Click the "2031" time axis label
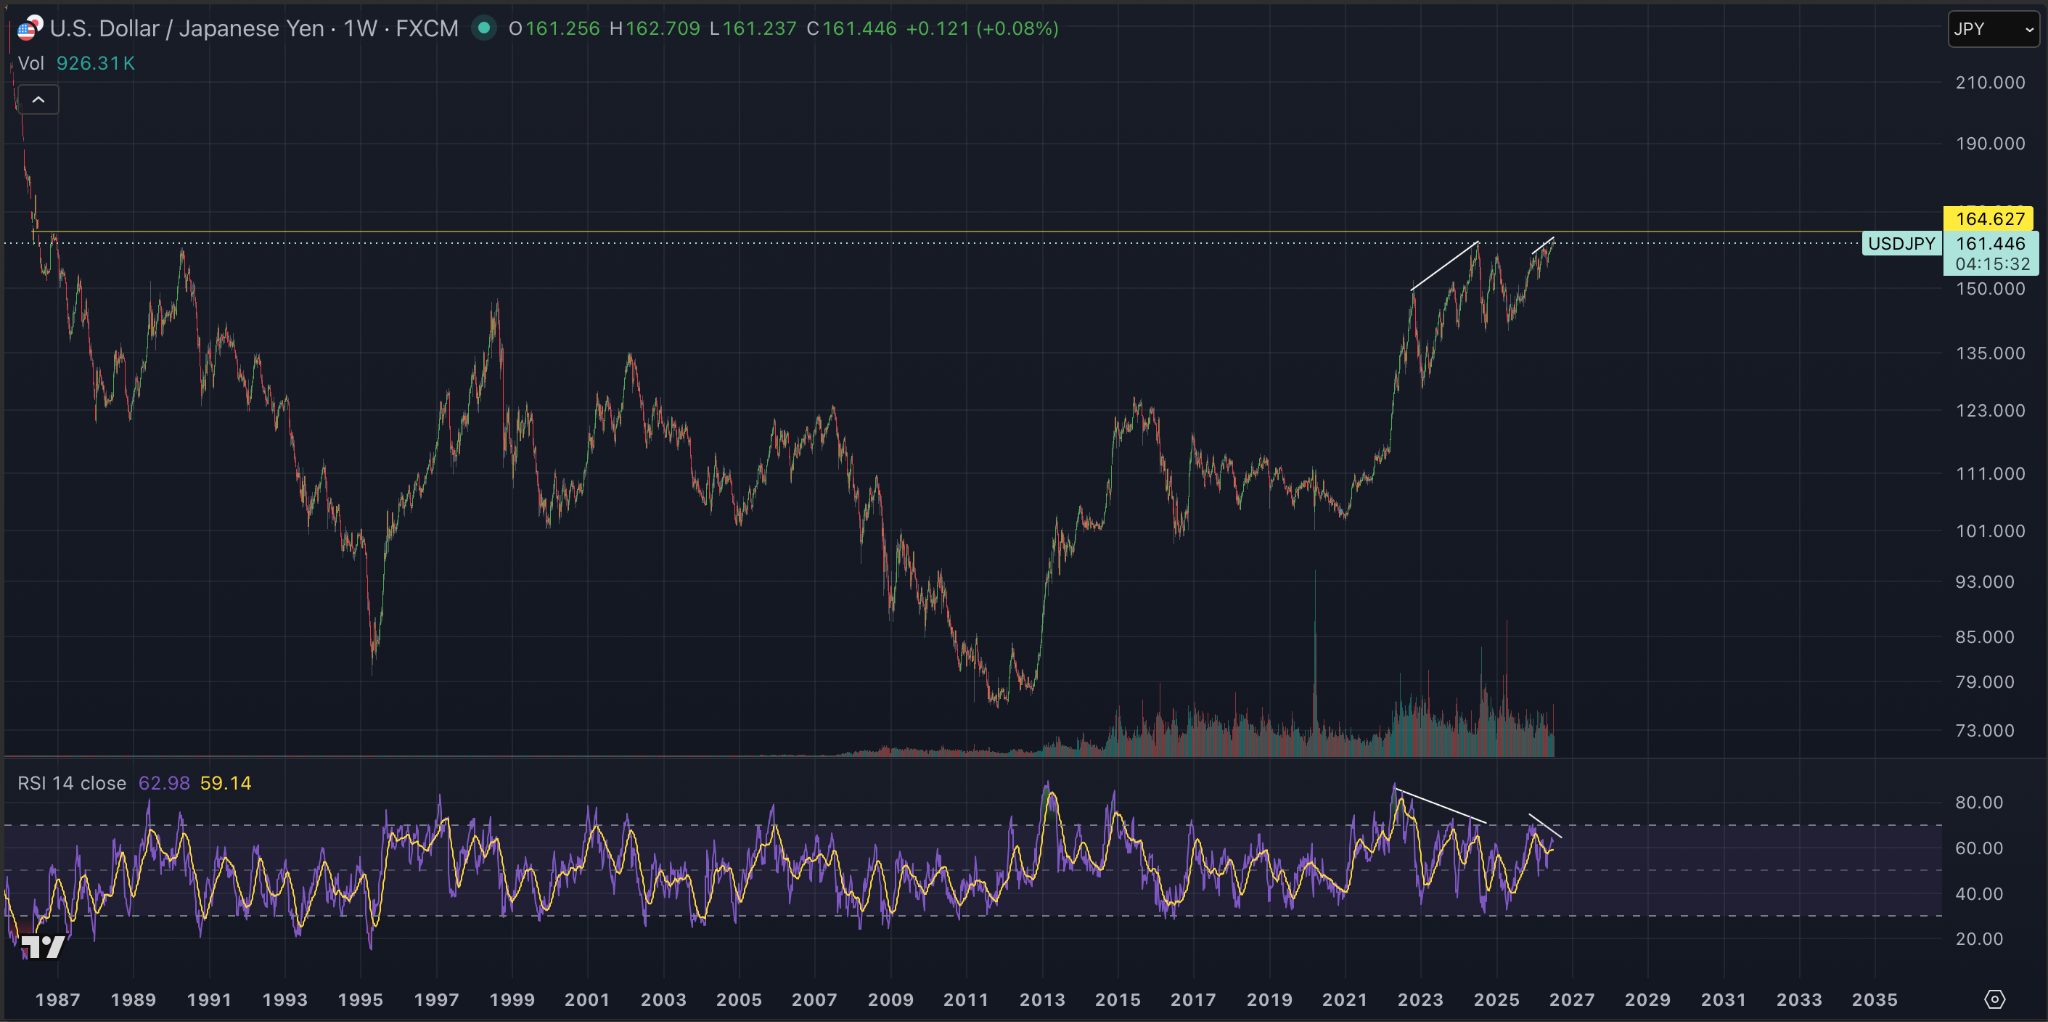The height and width of the screenshot is (1022, 2048). point(1723,999)
